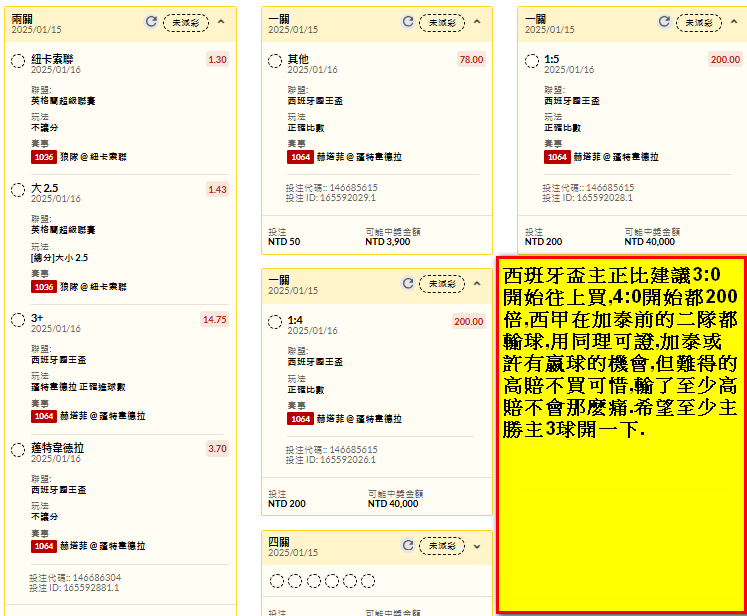Select the circle beside 蓬特韋德拉 3.70
The width and height of the screenshot is (747, 616).
(18, 450)
